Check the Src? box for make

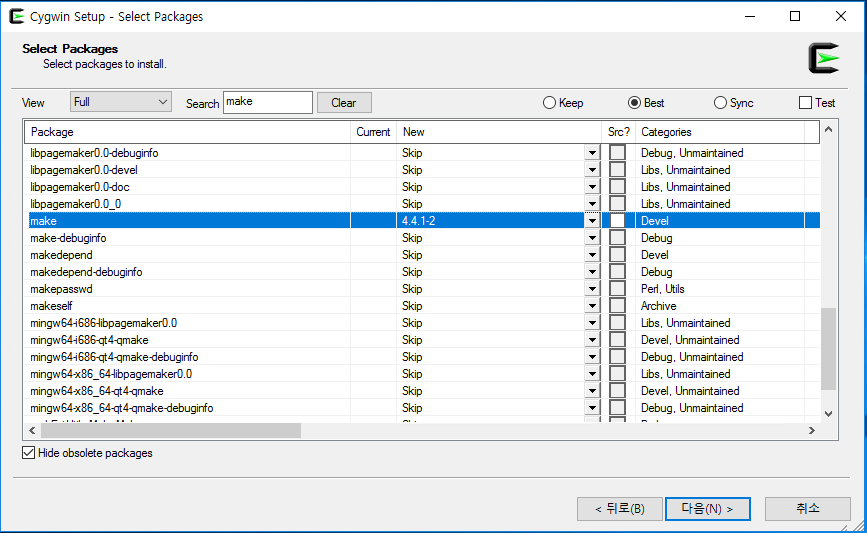[617, 221]
